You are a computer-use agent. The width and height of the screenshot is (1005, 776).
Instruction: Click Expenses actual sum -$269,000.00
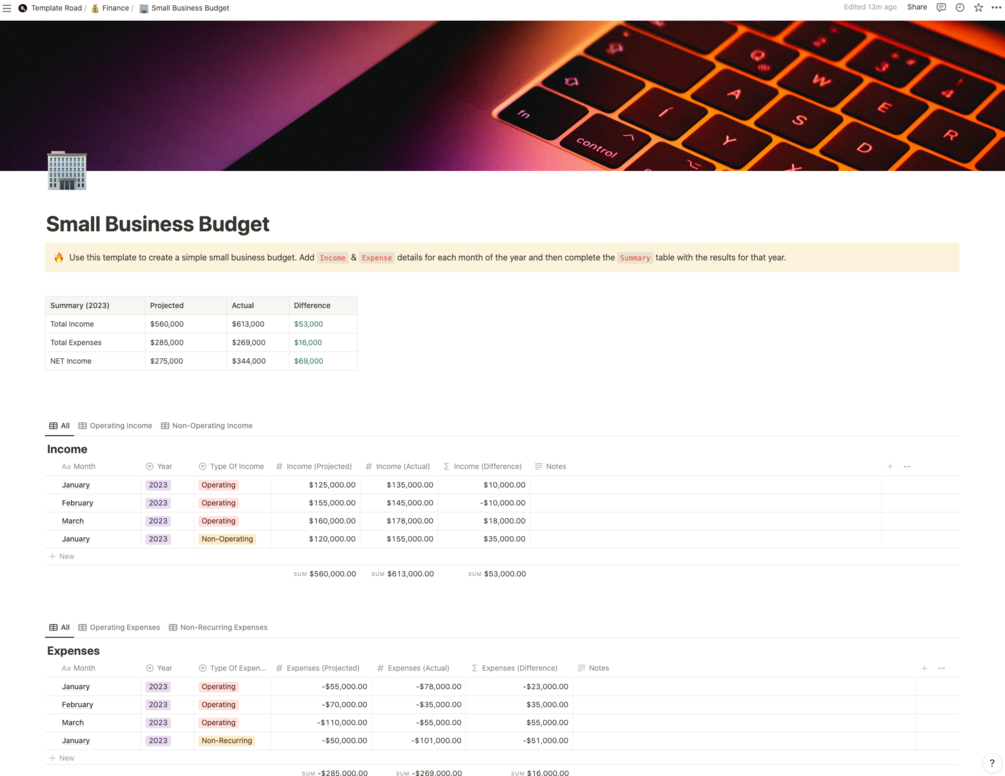[429, 772]
